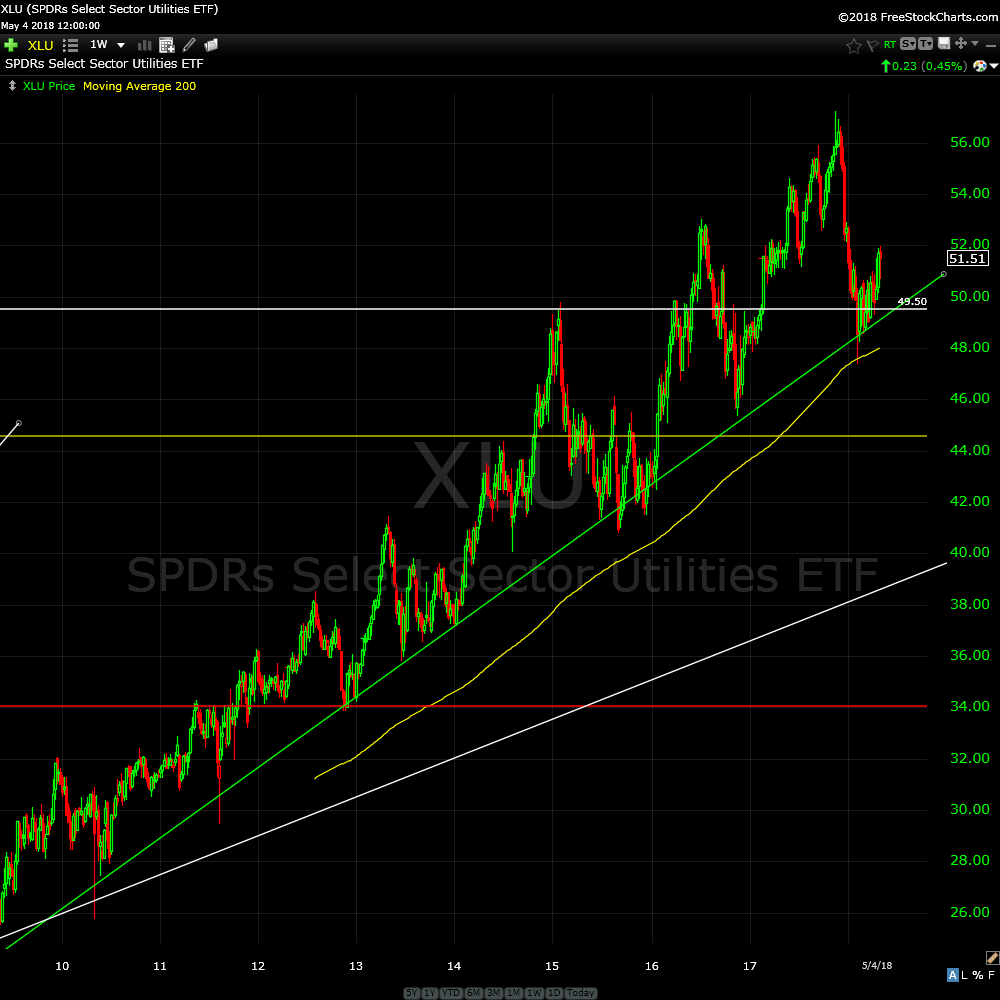Select the pencil drawing tool

[189, 45]
